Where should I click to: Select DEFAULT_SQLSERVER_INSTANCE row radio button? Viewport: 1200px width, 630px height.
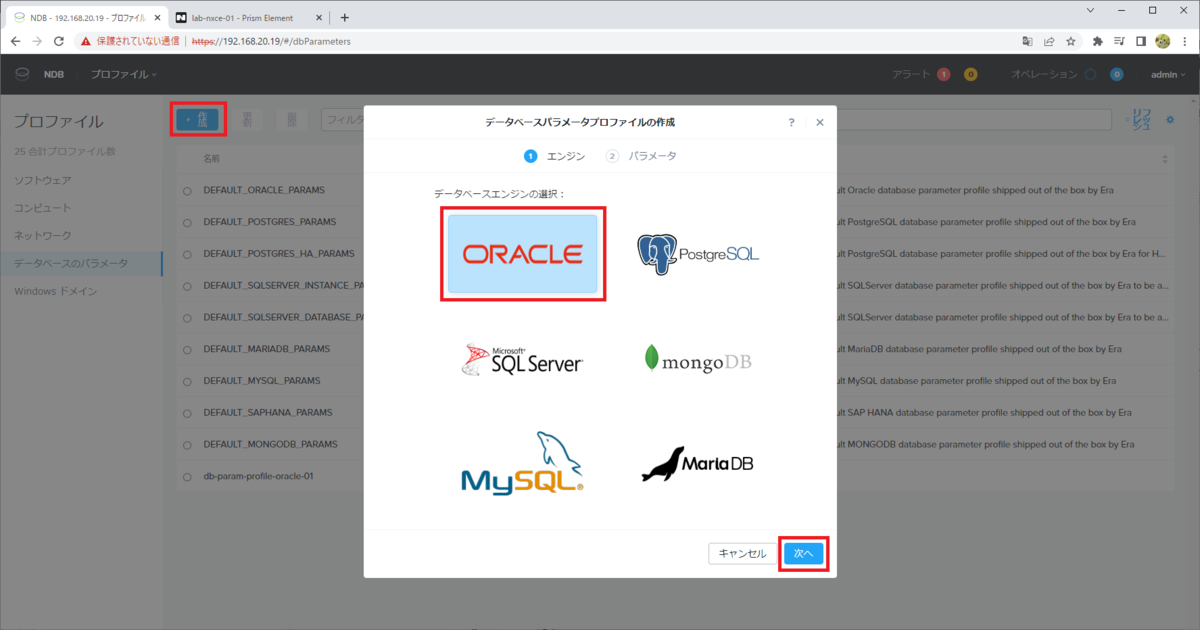click(x=187, y=285)
